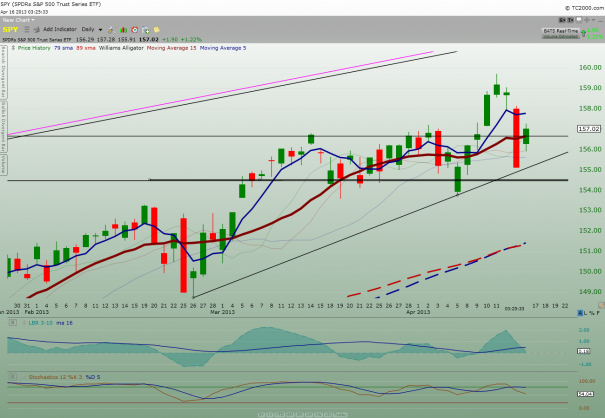
Task: Click the 89 xma indicator label
Action: [86, 48]
